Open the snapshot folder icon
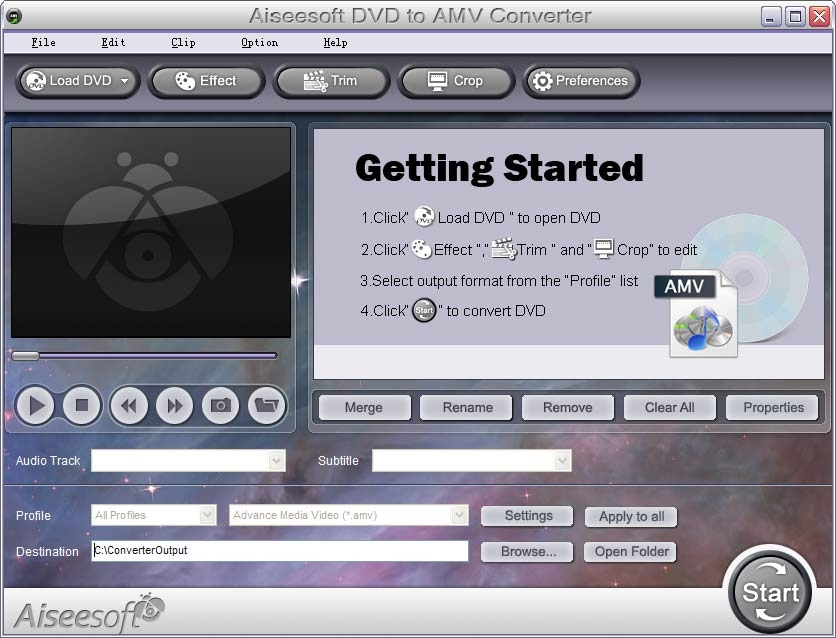This screenshot has height=638, width=836. click(x=267, y=406)
